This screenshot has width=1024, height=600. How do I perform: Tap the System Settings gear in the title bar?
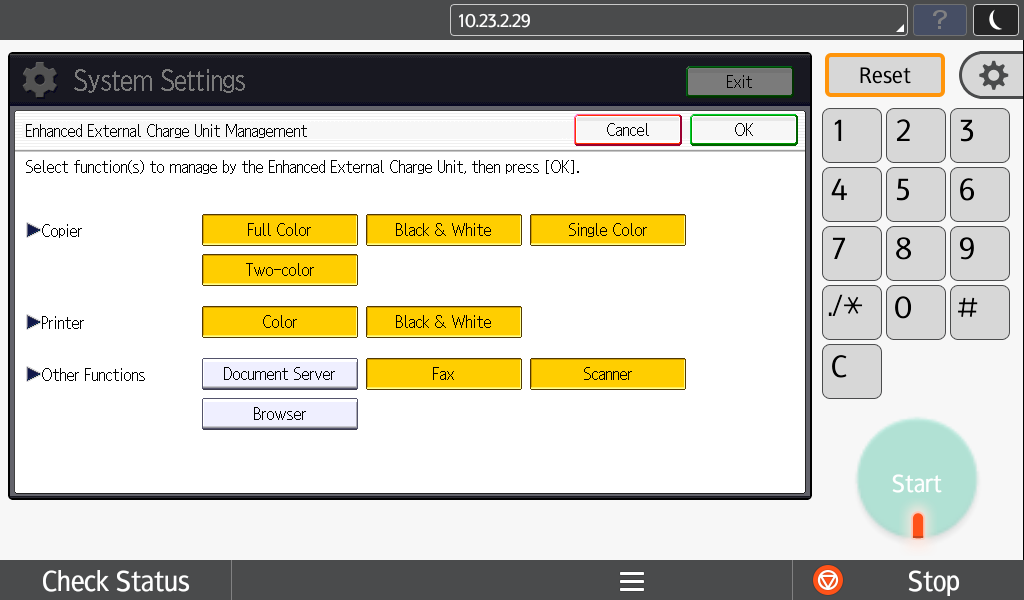coord(39,79)
